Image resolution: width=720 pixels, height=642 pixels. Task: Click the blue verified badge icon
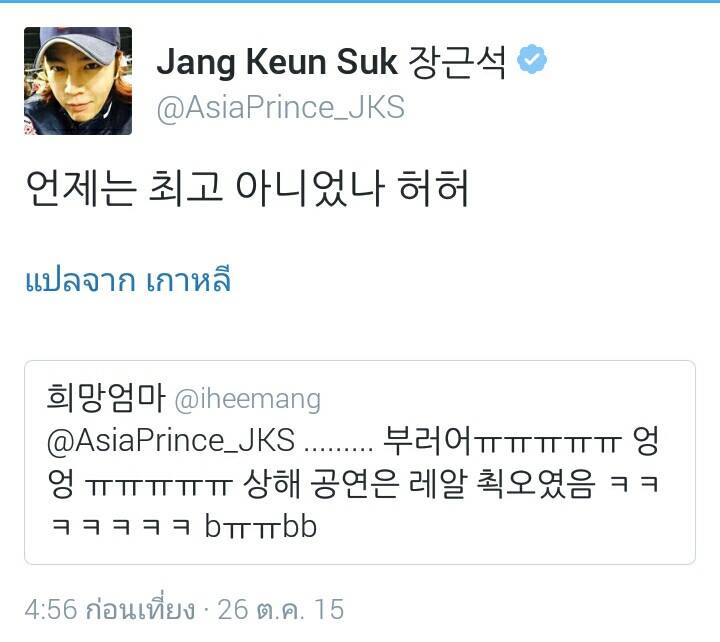tap(532, 59)
